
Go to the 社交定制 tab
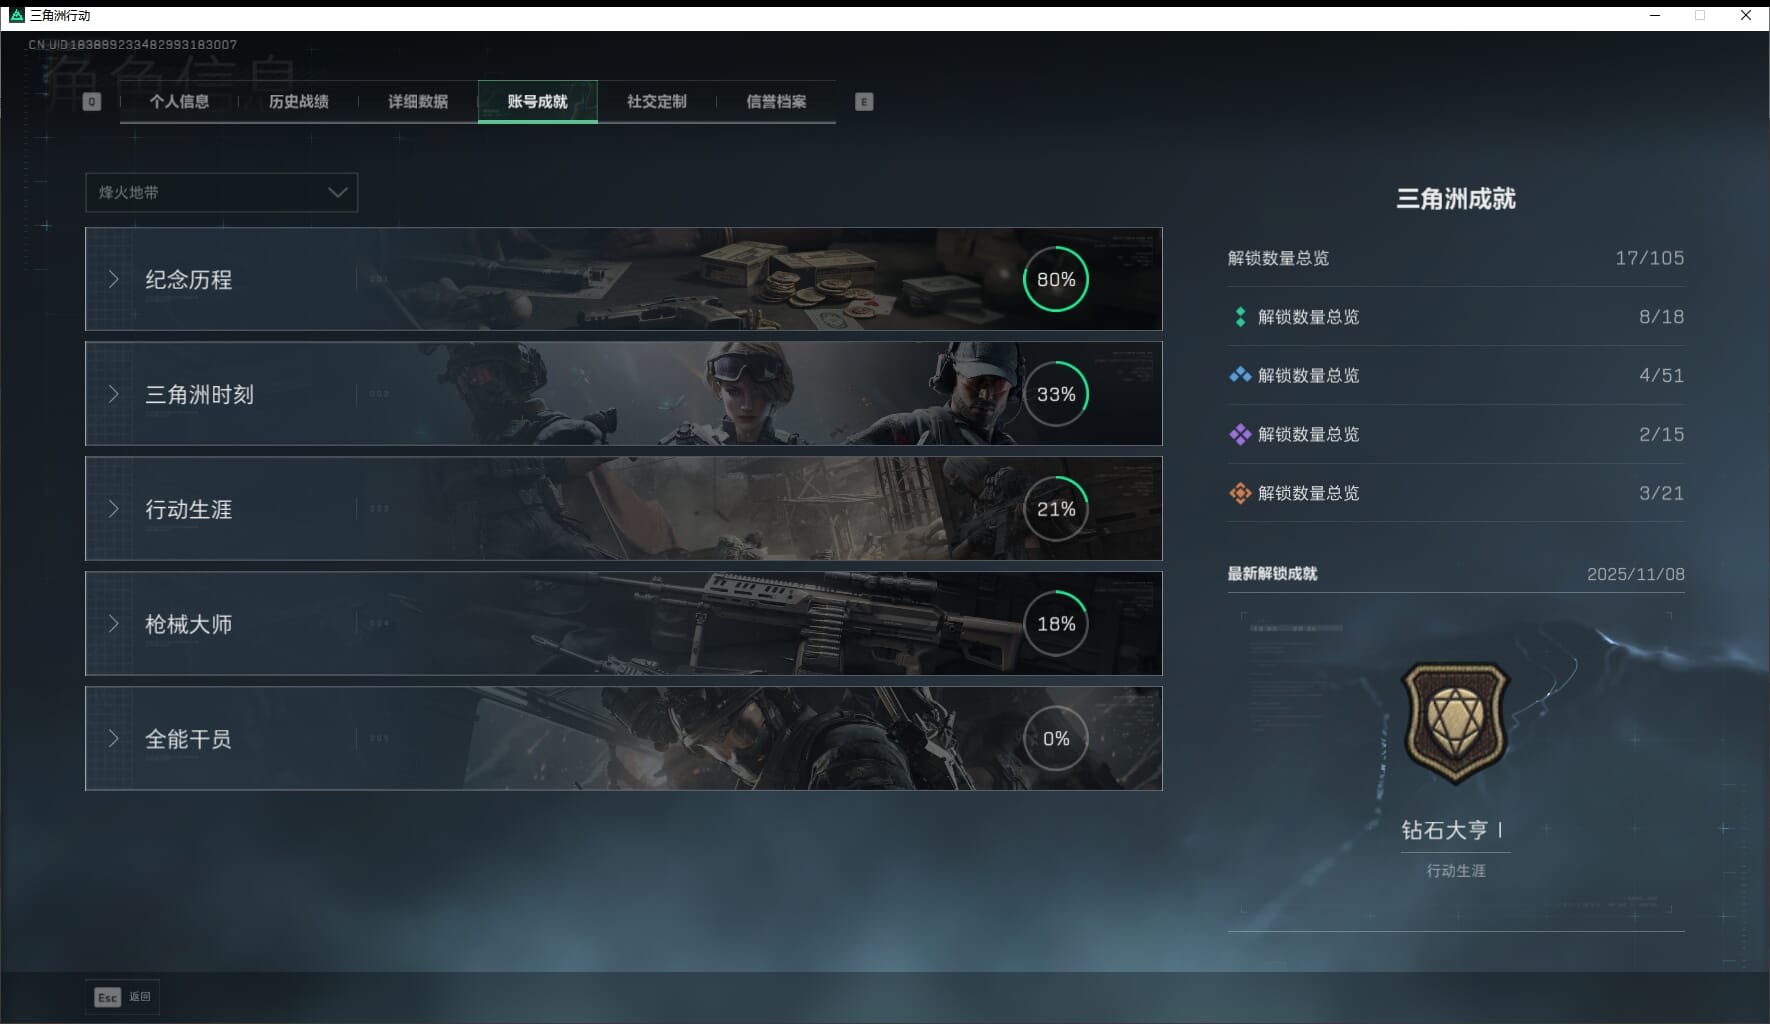point(657,101)
